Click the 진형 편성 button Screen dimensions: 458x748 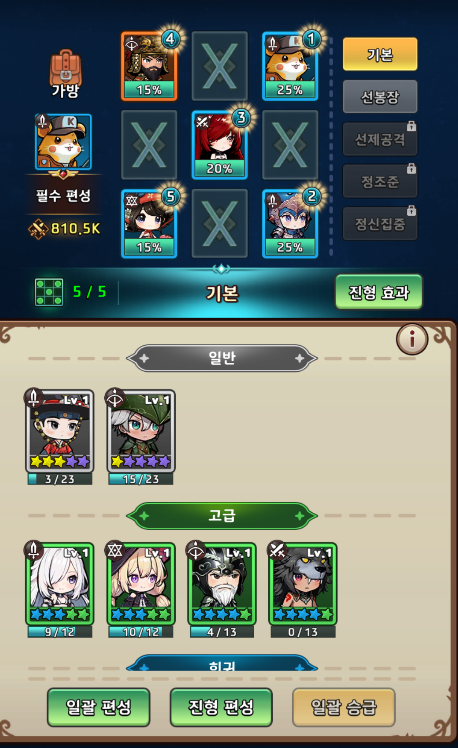221,707
